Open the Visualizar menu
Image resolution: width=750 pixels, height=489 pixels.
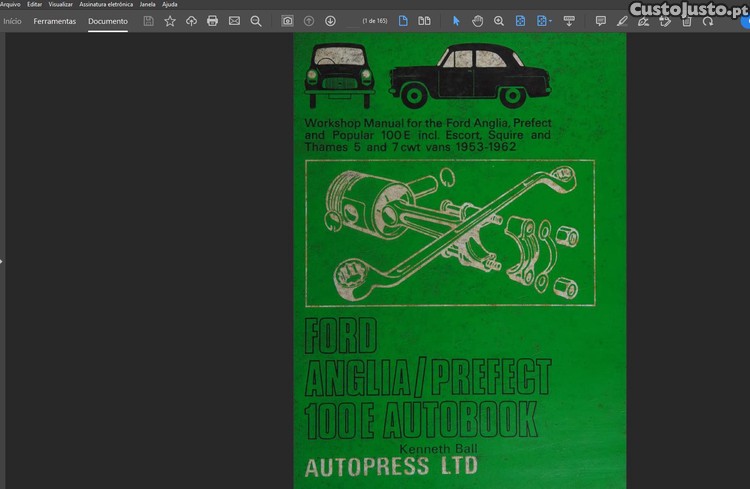pyautogui.click(x=60, y=4)
